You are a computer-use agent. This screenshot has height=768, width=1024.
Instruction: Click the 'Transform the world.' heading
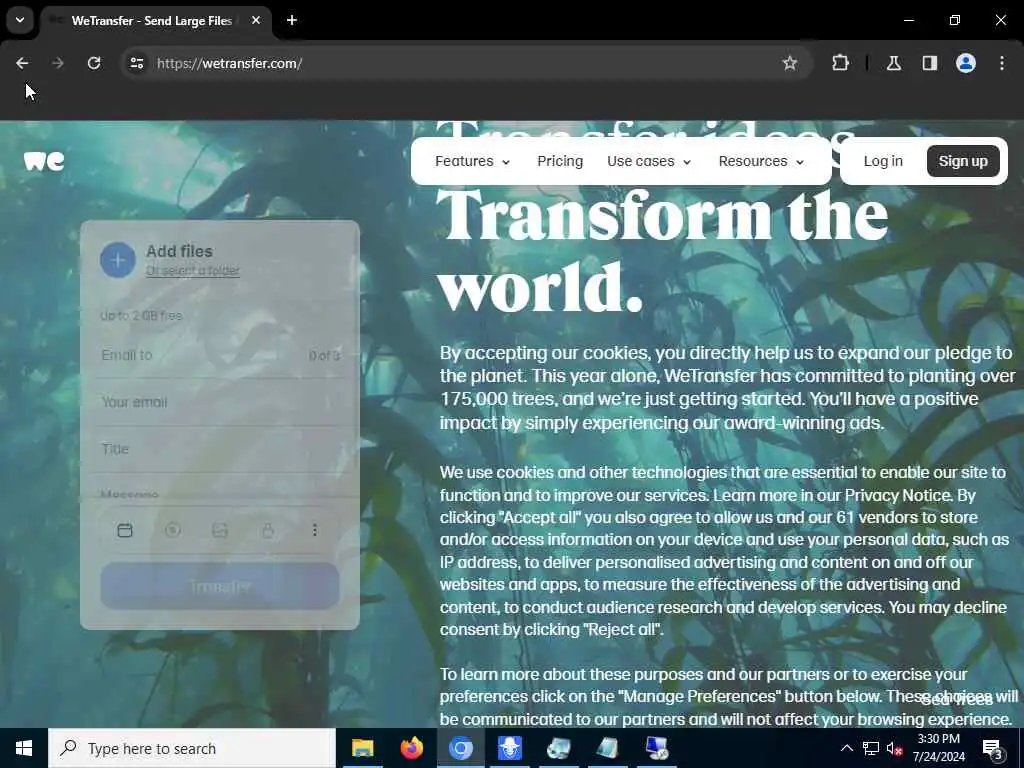click(x=662, y=251)
